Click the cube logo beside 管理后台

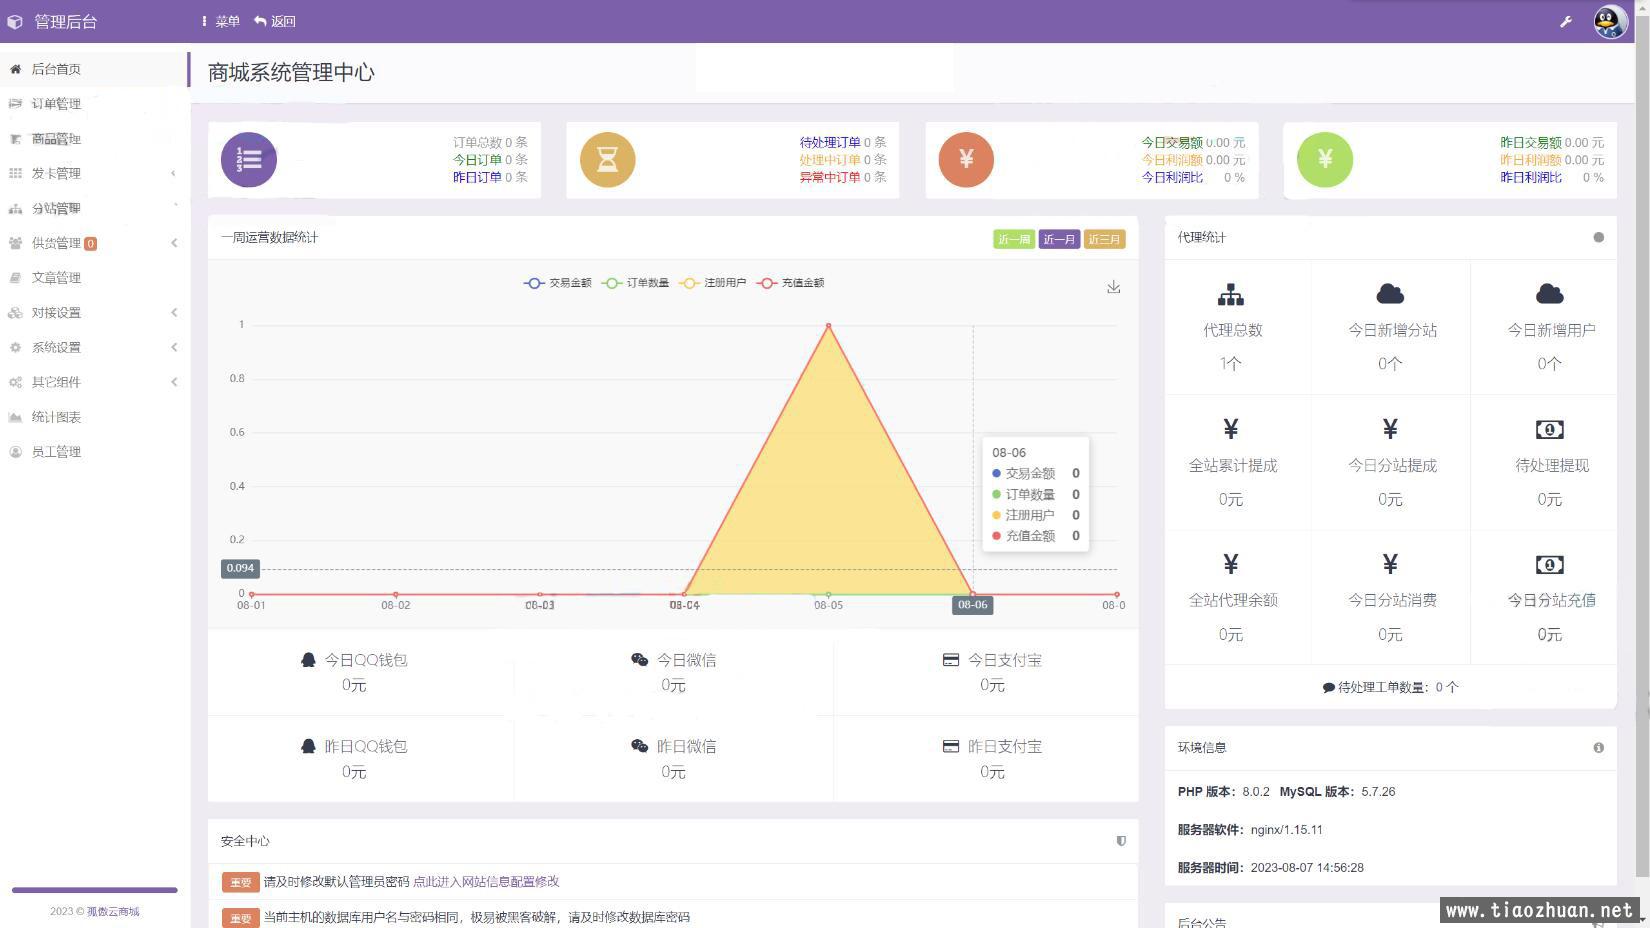pos(15,21)
